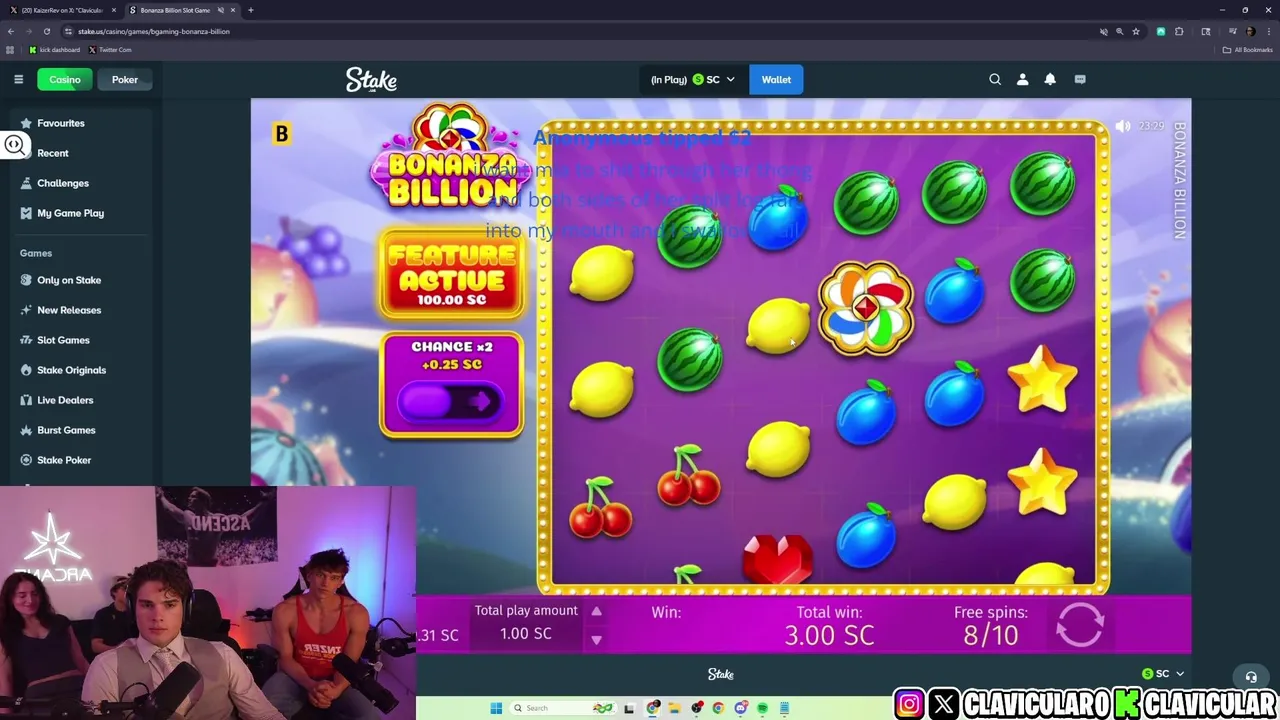Click the flower scatter symbol on reels

click(866, 308)
